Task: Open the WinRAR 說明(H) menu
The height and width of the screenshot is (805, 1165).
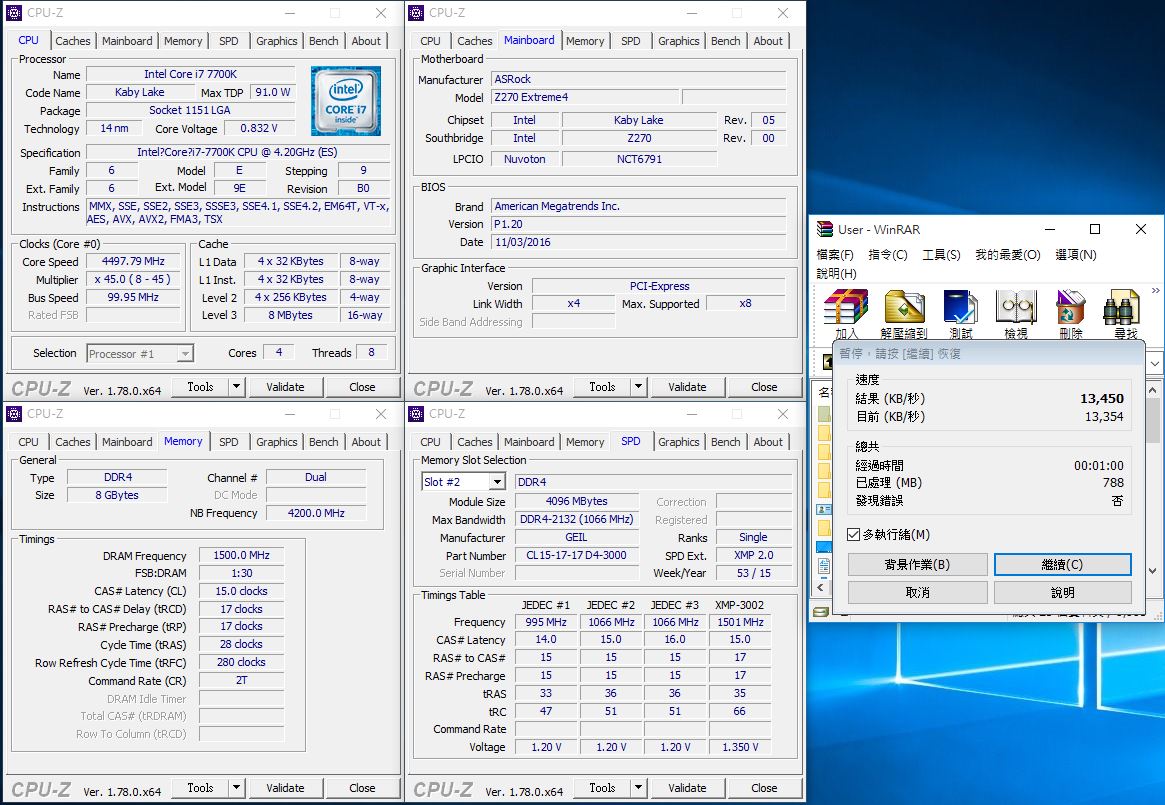Action: [837, 274]
